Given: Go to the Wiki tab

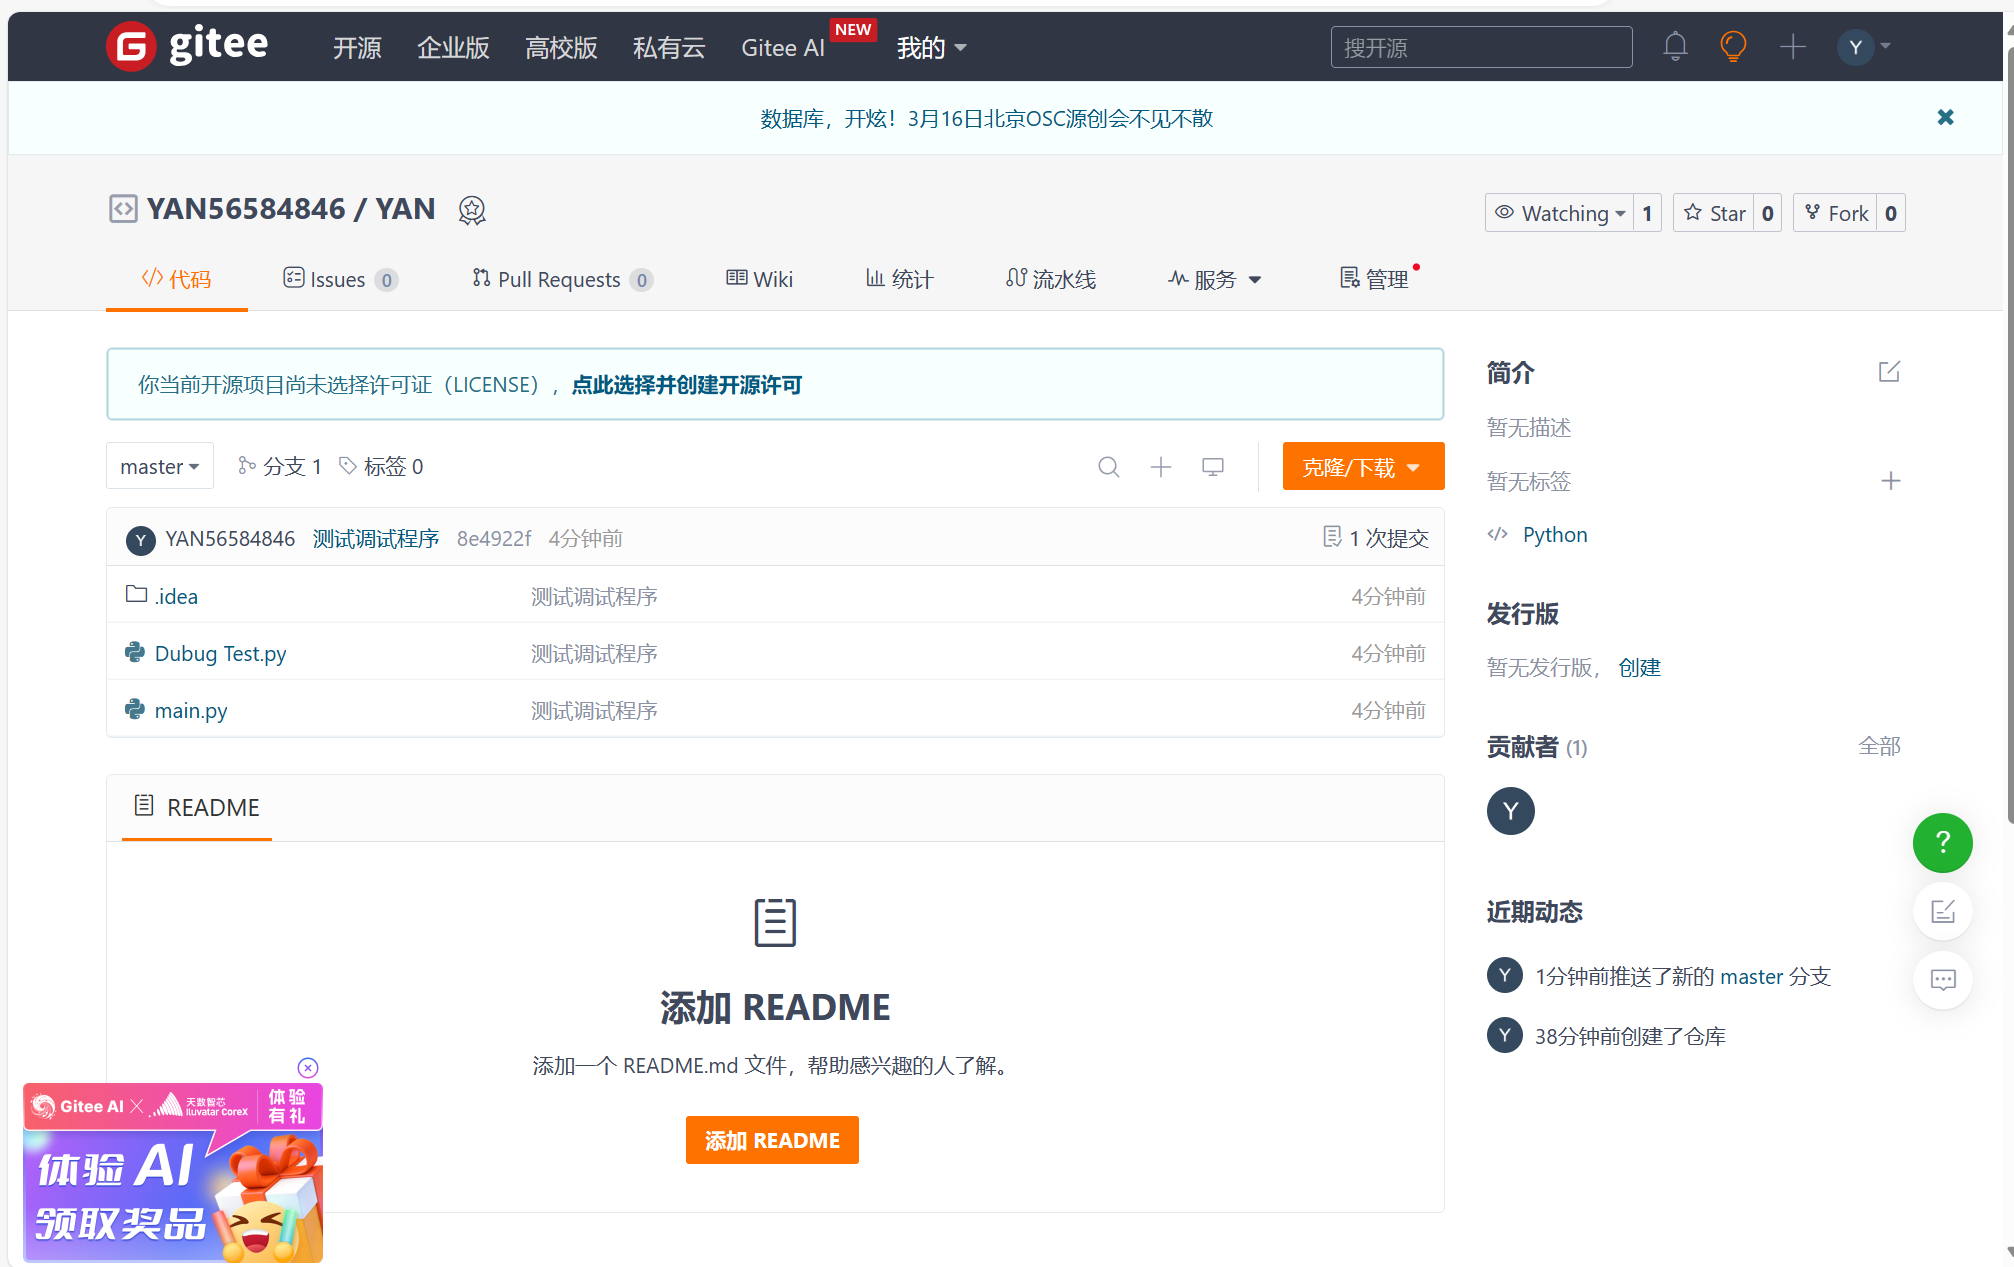Looking at the screenshot, I should pos(759,279).
